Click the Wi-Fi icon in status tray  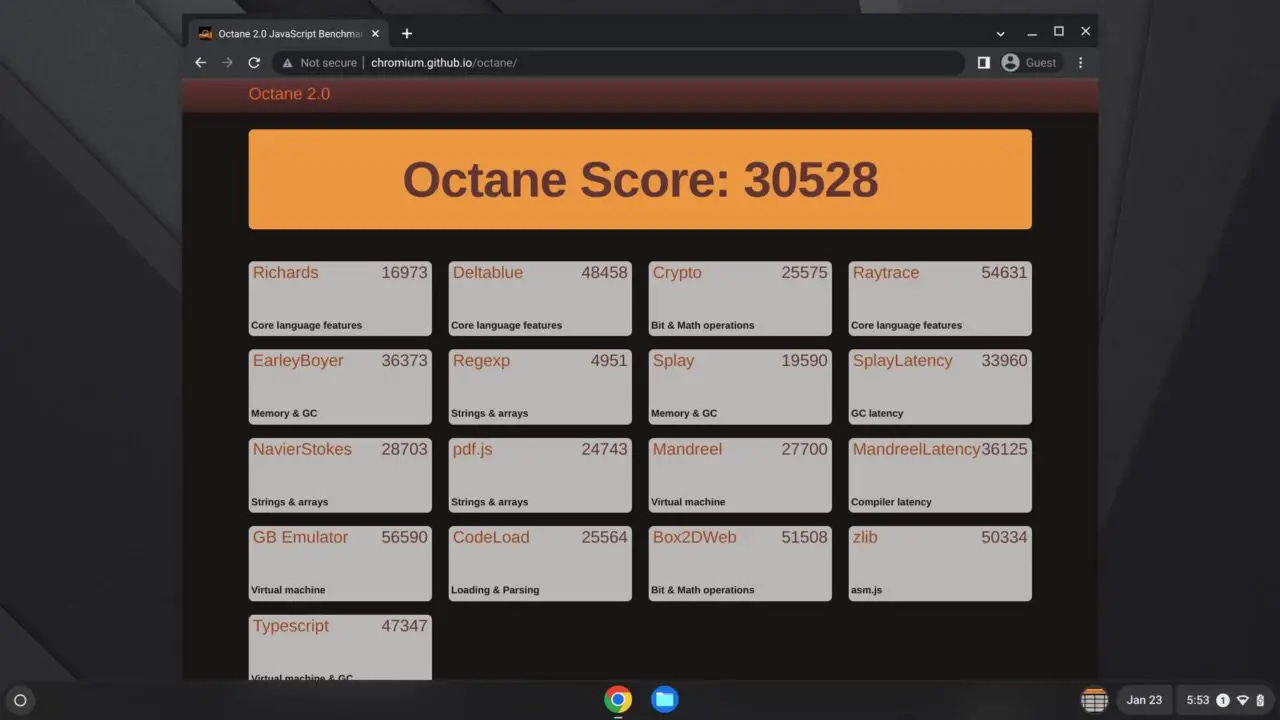tap(1243, 700)
